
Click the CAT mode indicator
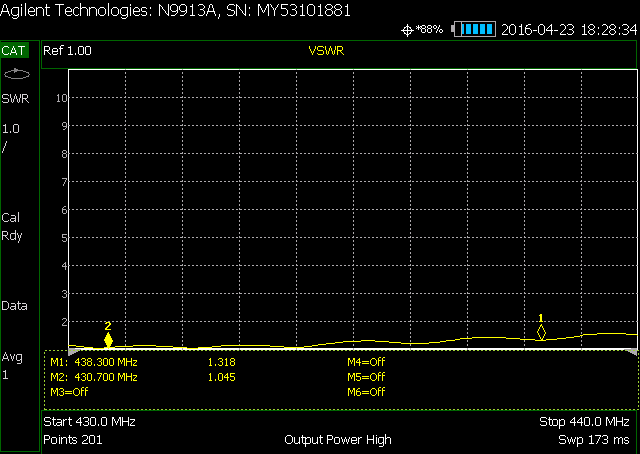point(16,49)
